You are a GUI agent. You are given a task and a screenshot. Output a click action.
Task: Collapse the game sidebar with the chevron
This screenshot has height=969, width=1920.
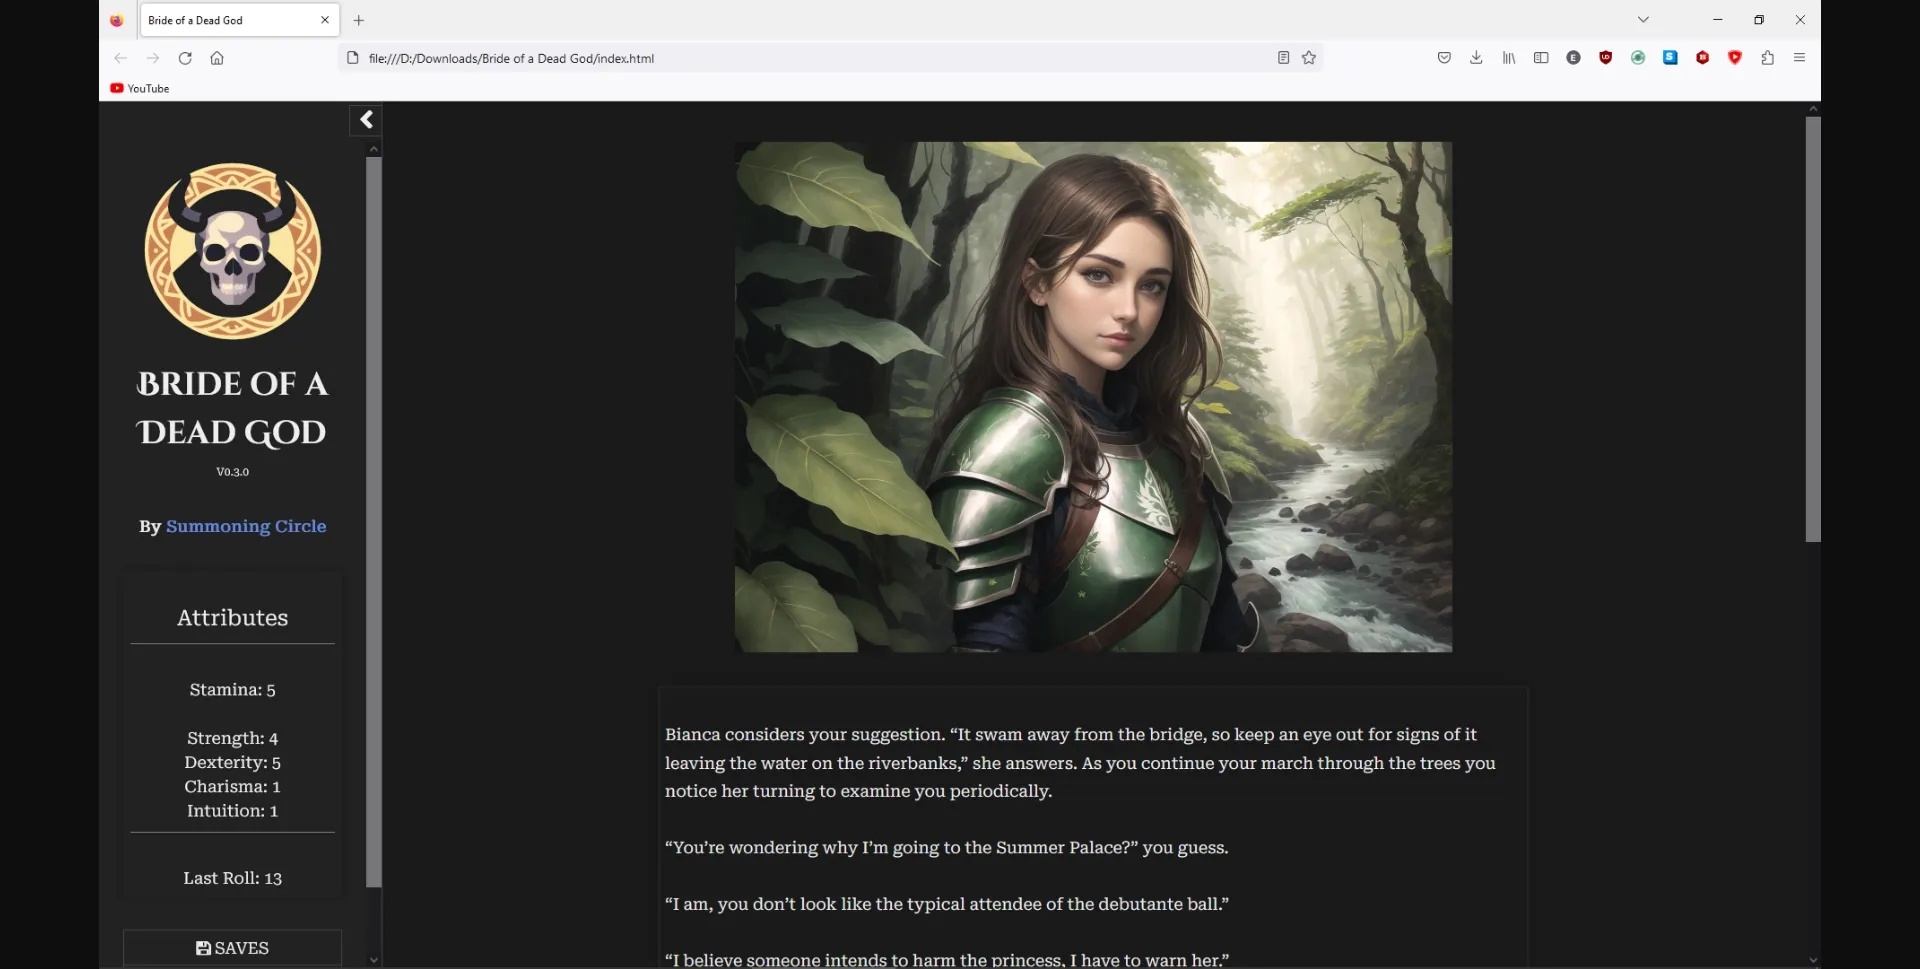click(366, 120)
